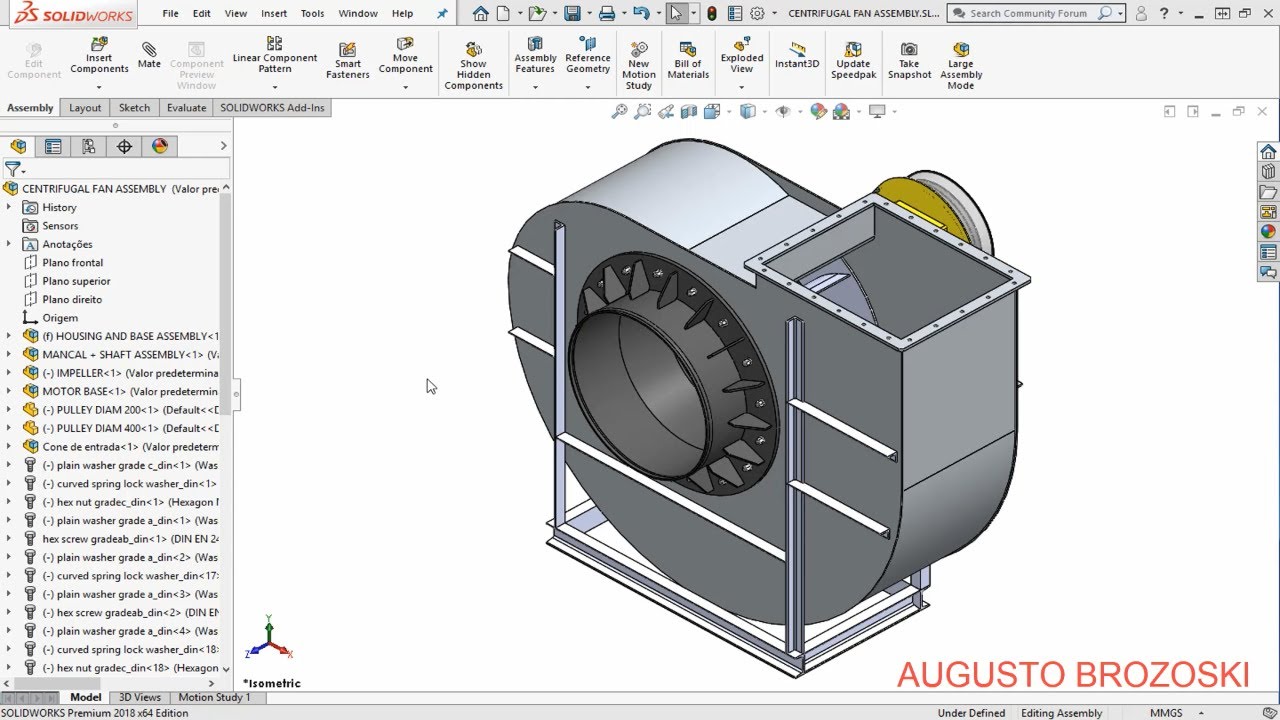Image resolution: width=1280 pixels, height=720 pixels.
Task: Expand the History tree node
Action: [x=9, y=207]
